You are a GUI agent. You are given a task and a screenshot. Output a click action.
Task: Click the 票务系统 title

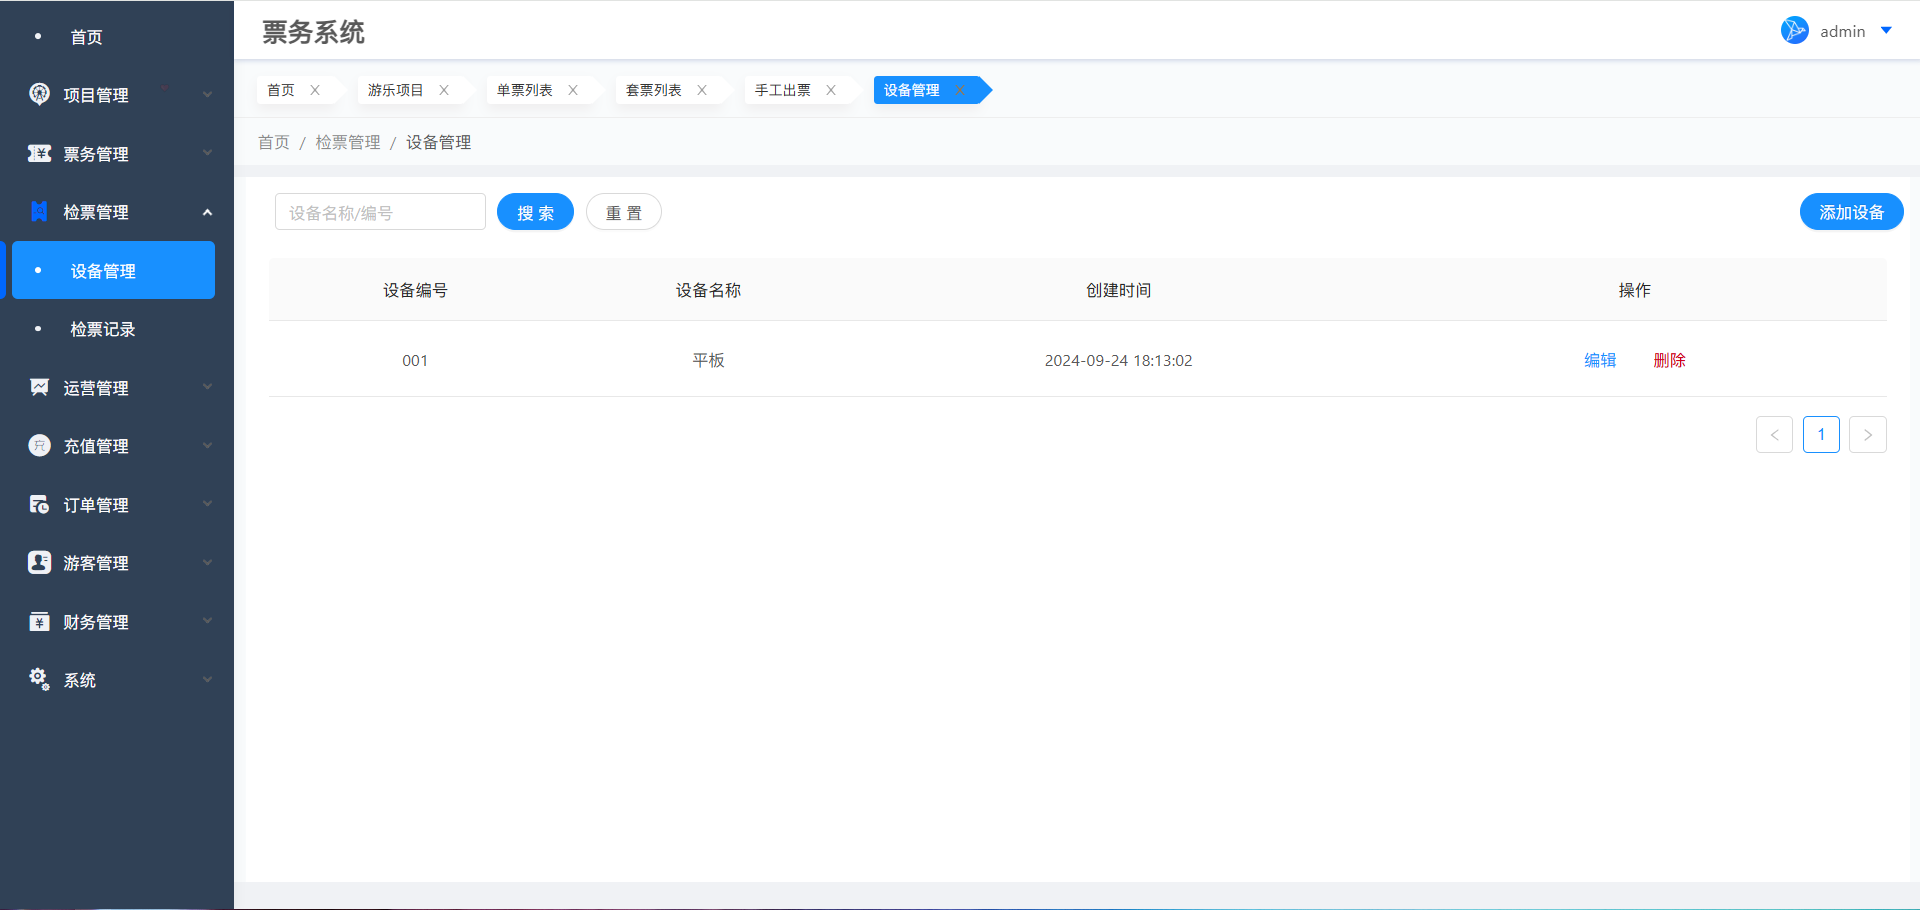pos(313,32)
